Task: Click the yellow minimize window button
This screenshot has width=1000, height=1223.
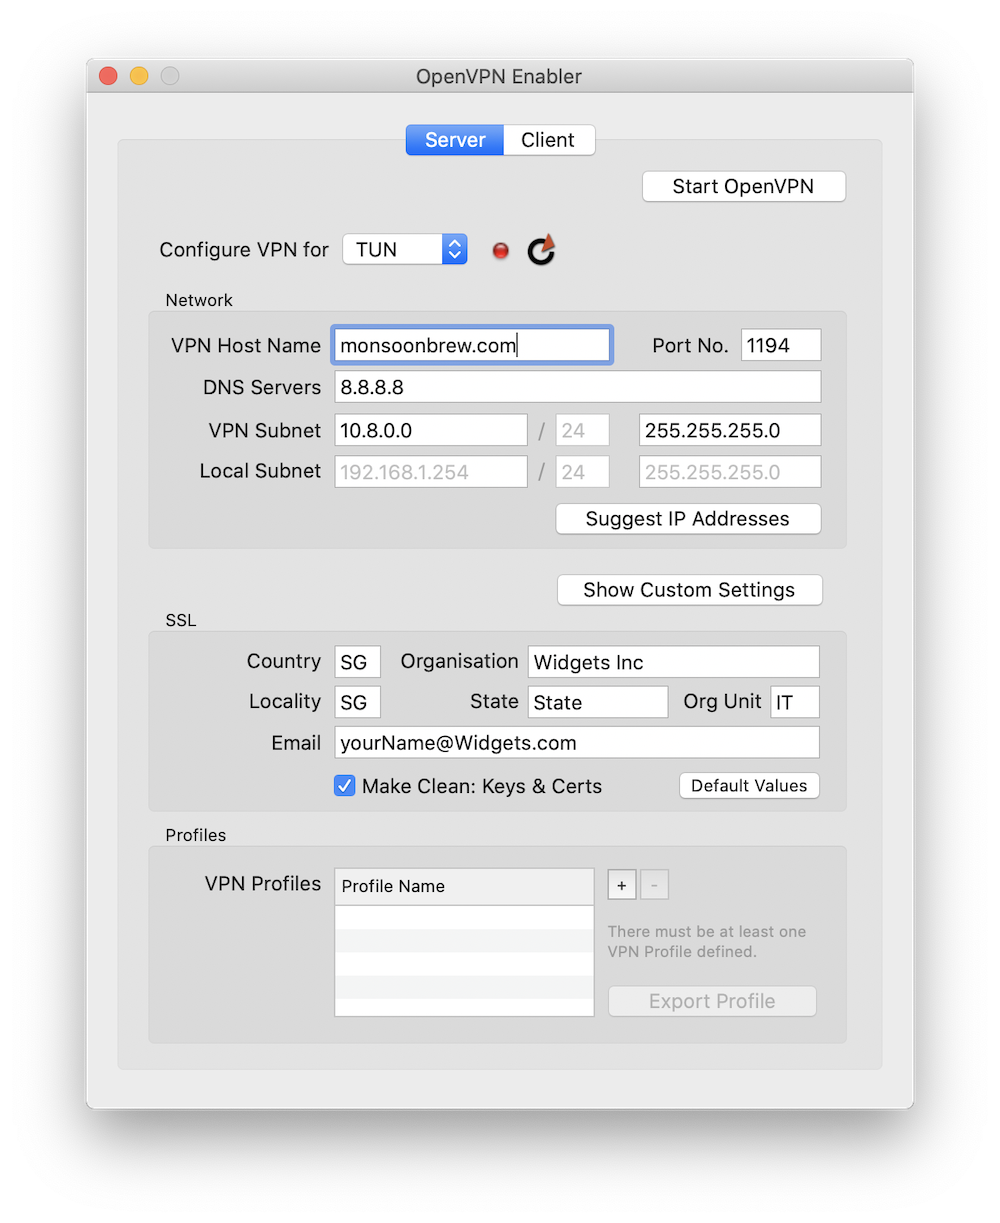Action: coord(139,76)
